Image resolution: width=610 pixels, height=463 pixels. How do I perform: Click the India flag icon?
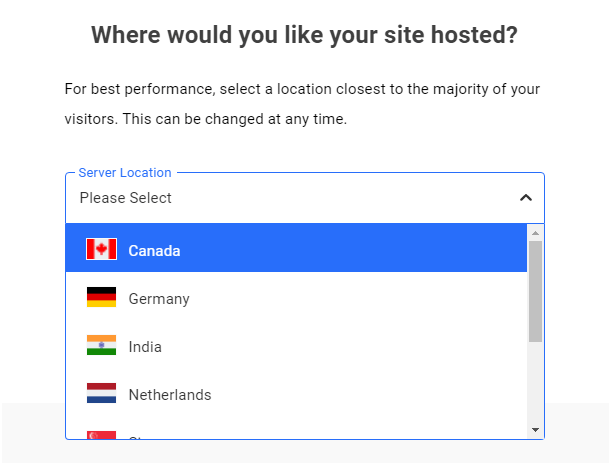point(101,346)
